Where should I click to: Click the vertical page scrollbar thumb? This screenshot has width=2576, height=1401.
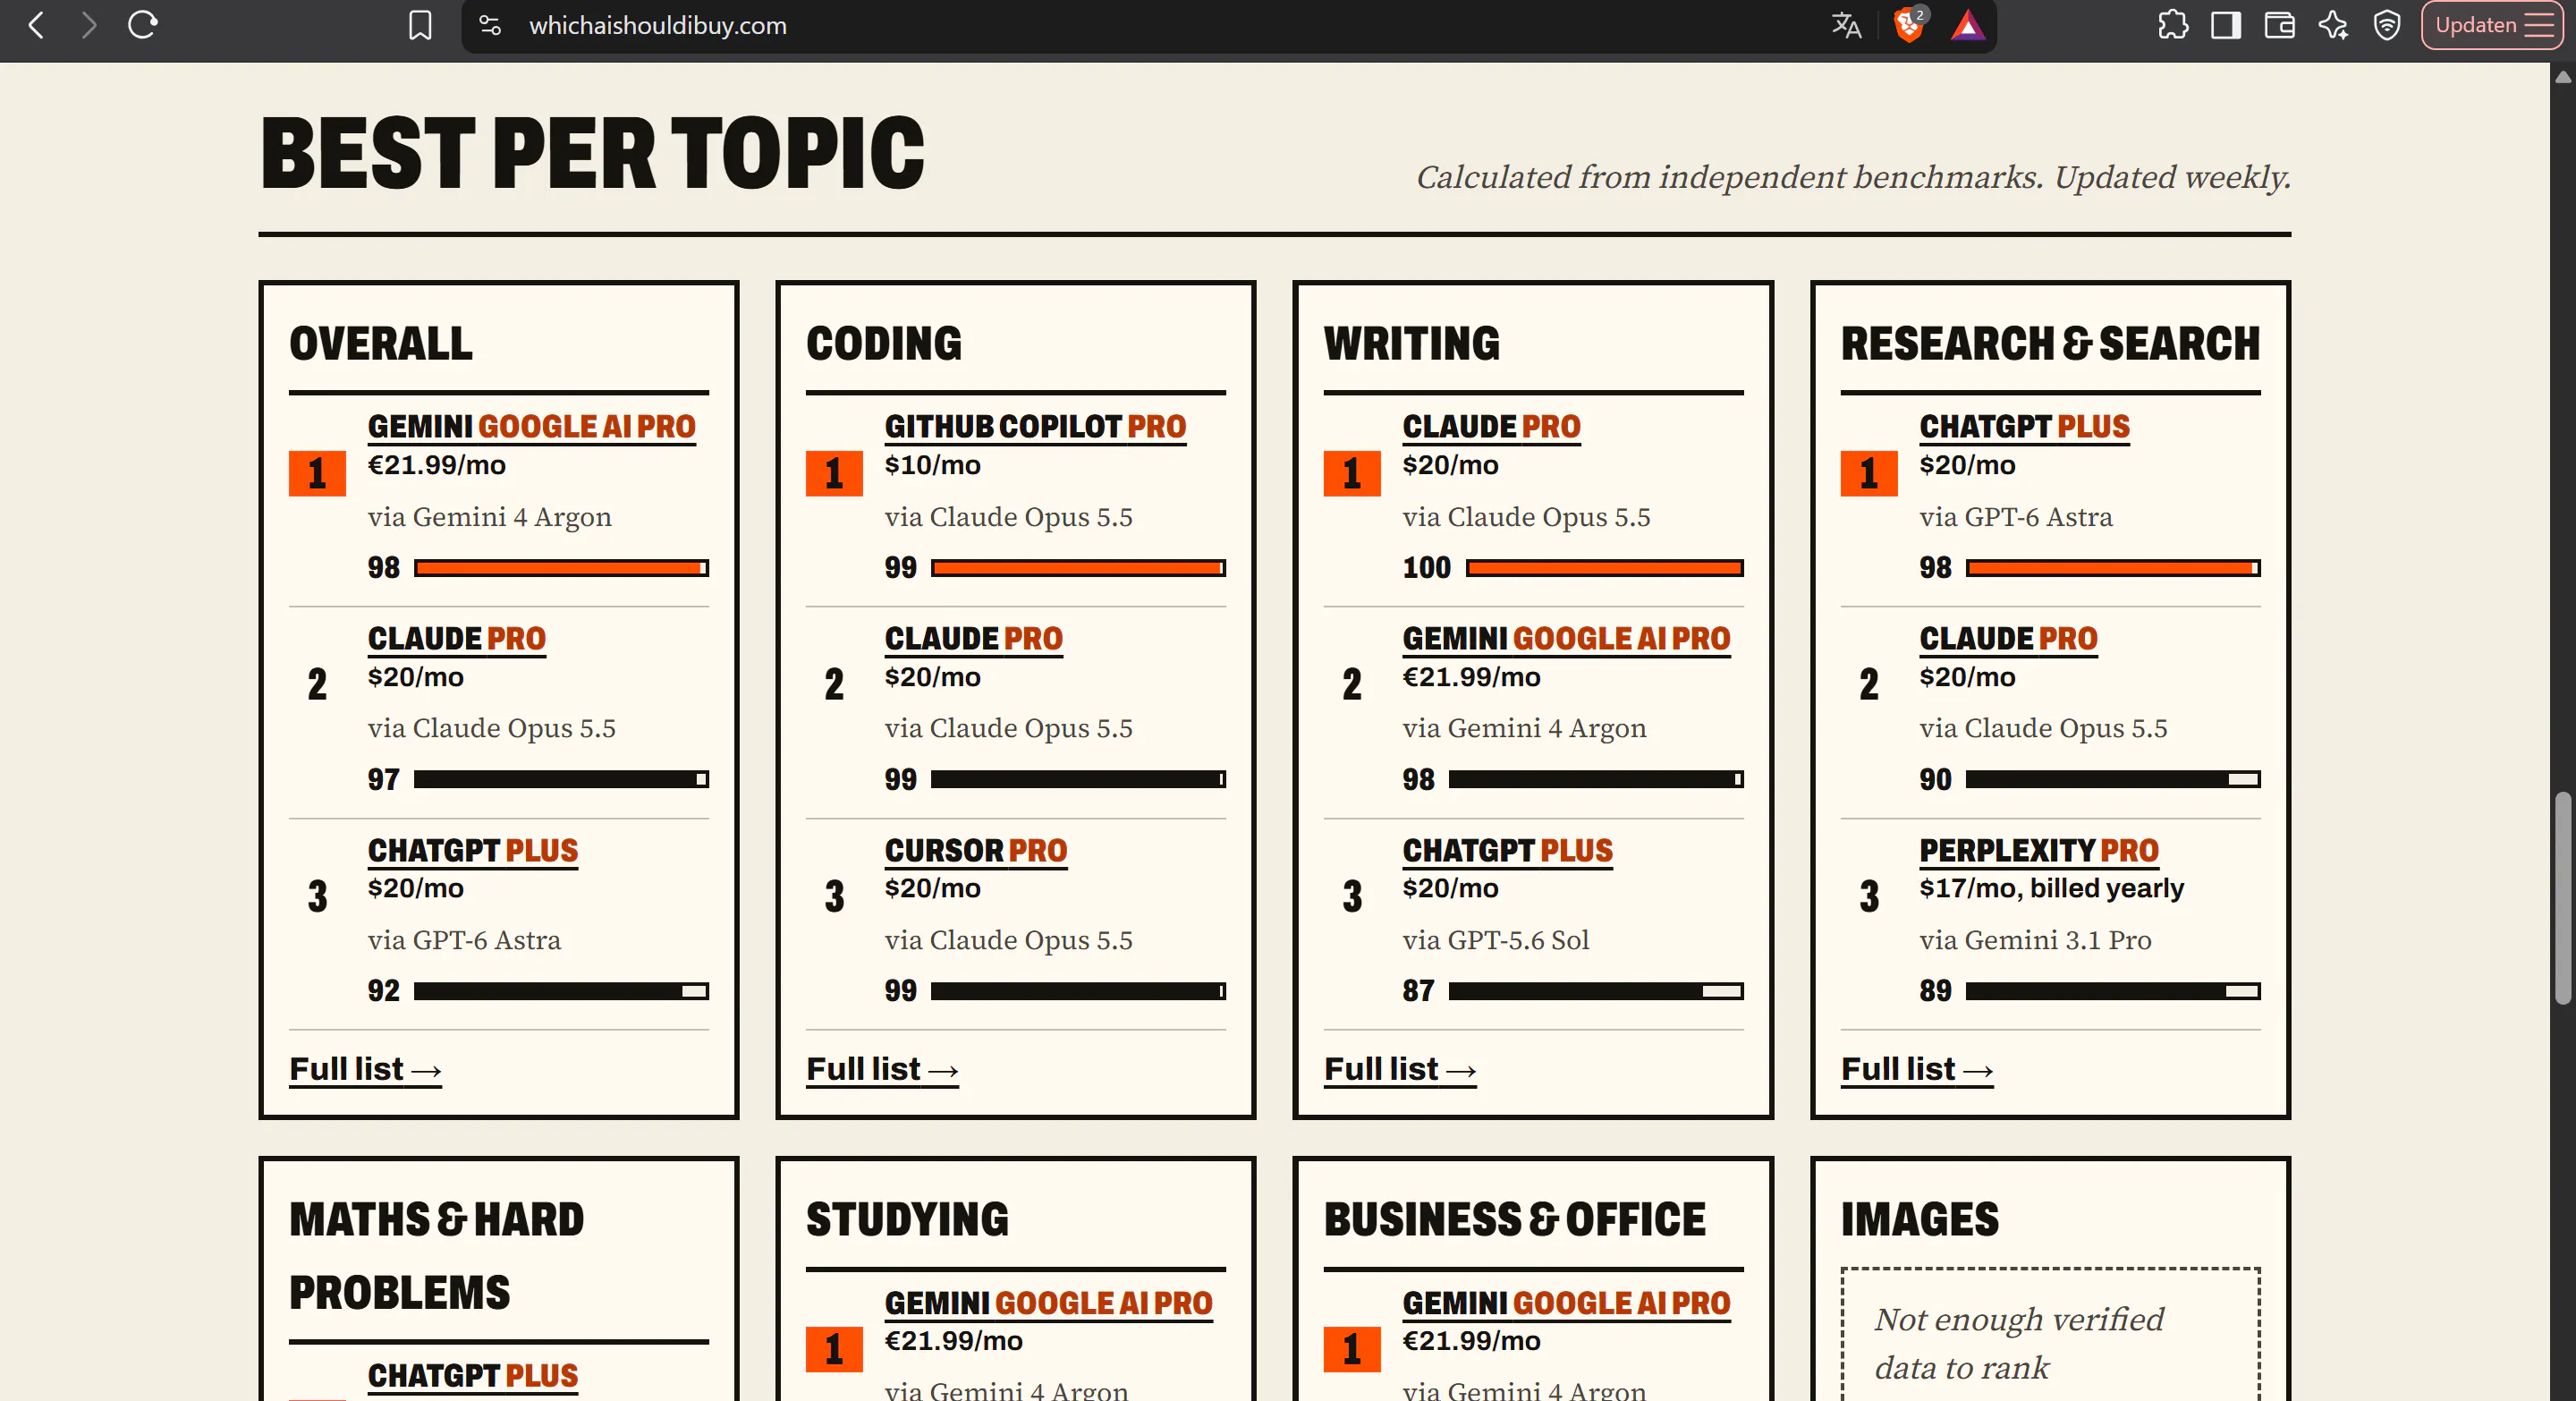tap(2562, 897)
